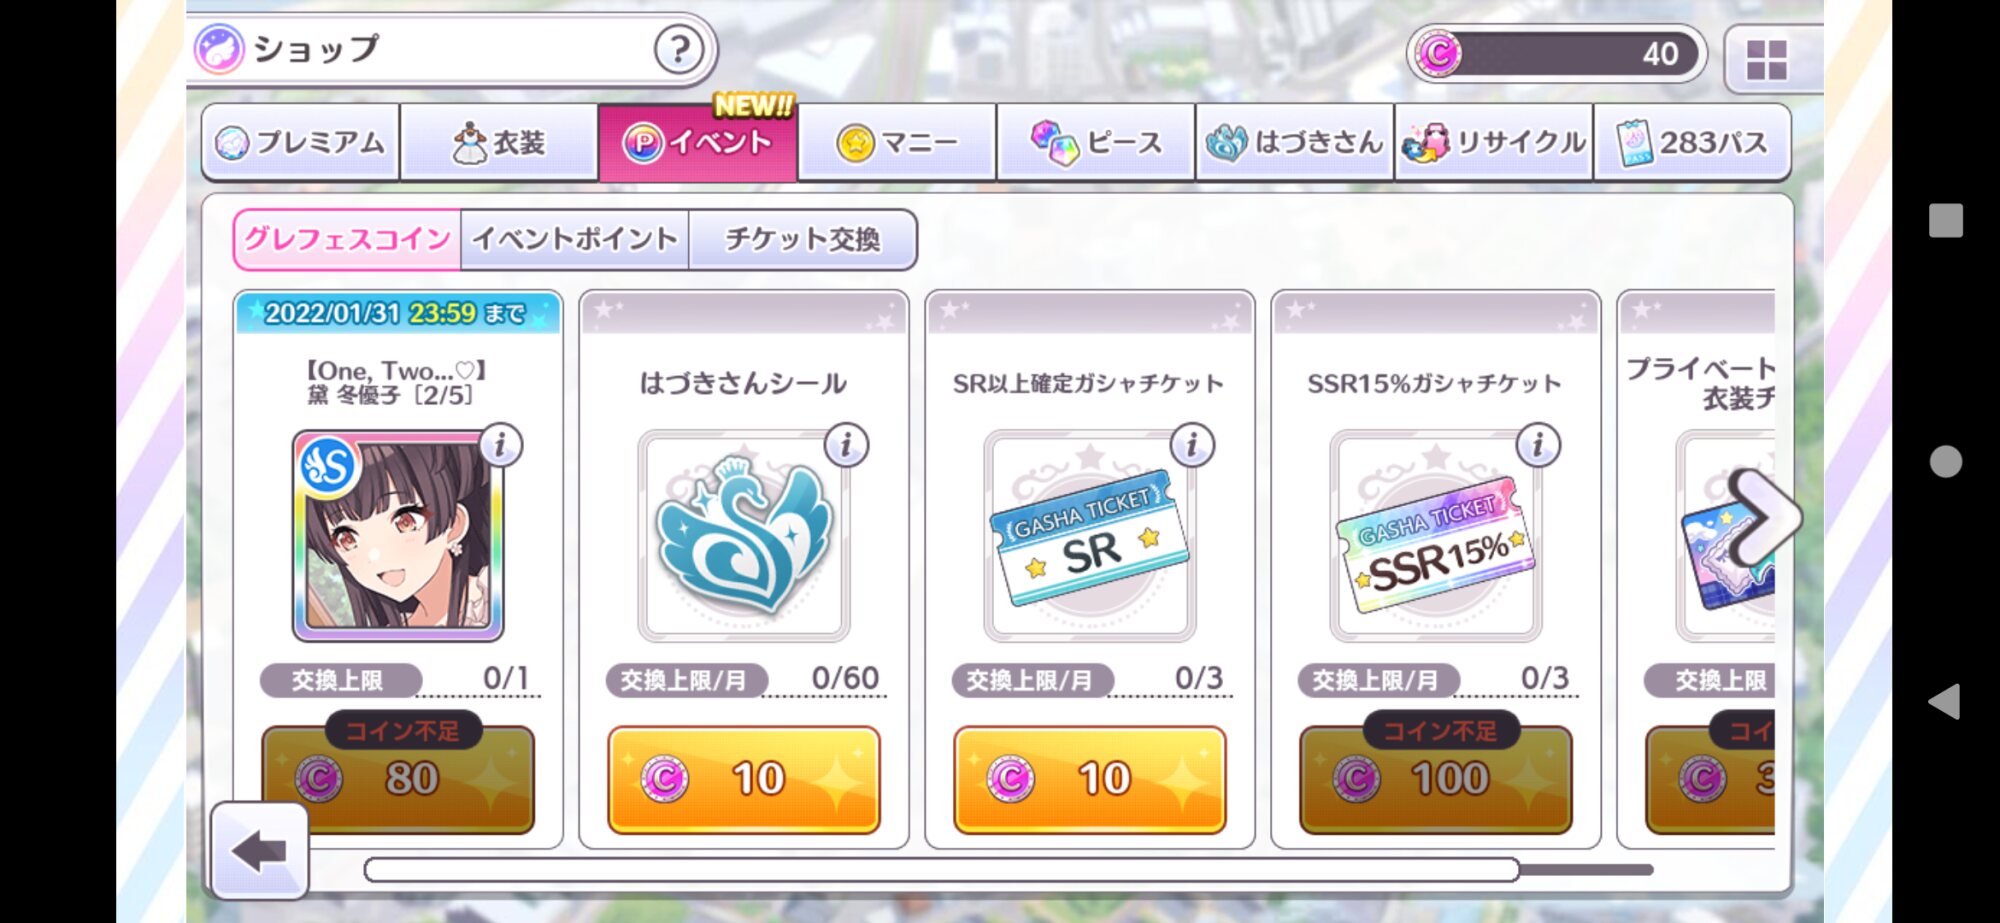Buy はづきさんシール for 10 coins
Image resolution: width=2000 pixels, height=923 pixels.
pos(744,780)
